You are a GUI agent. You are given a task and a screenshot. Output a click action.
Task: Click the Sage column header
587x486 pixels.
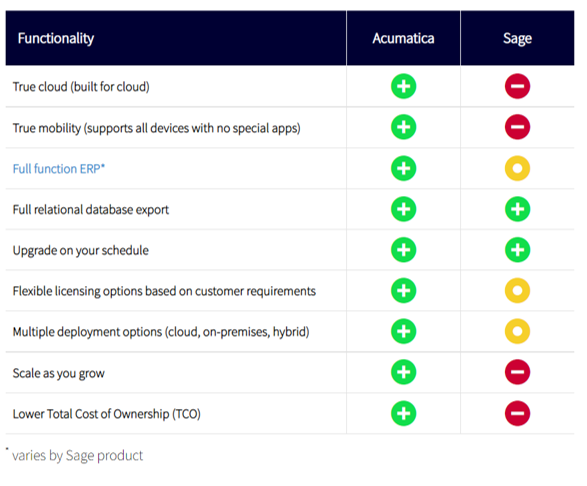pyautogui.click(x=517, y=39)
